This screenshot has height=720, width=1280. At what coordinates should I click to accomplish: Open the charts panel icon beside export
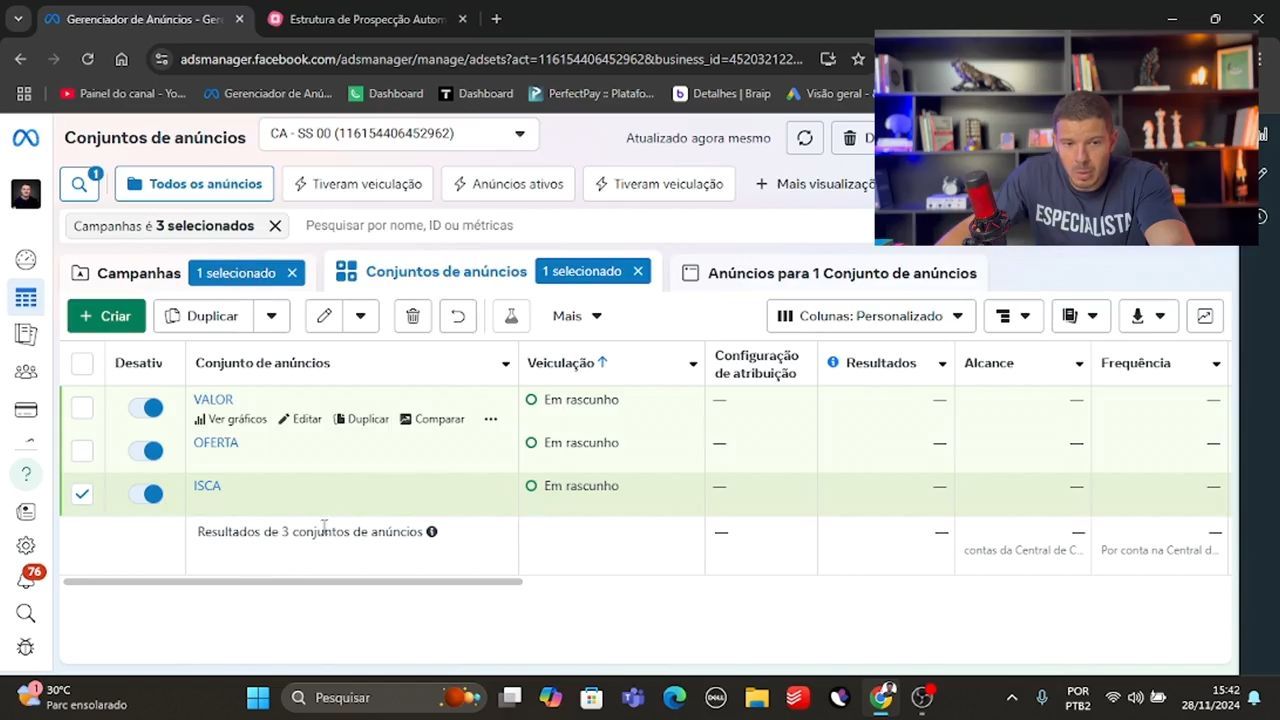pyautogui.click(x=1205, y=316)
